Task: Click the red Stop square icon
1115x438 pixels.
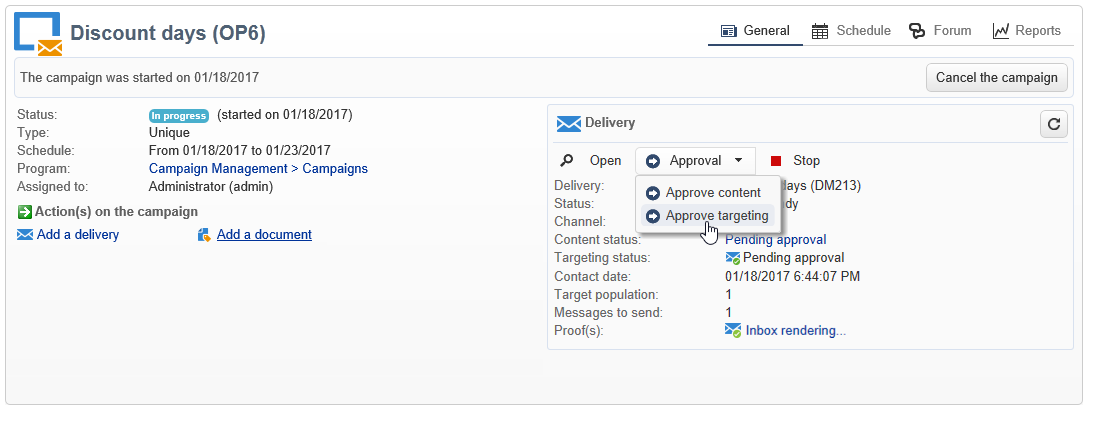Action: coord(776,161)
